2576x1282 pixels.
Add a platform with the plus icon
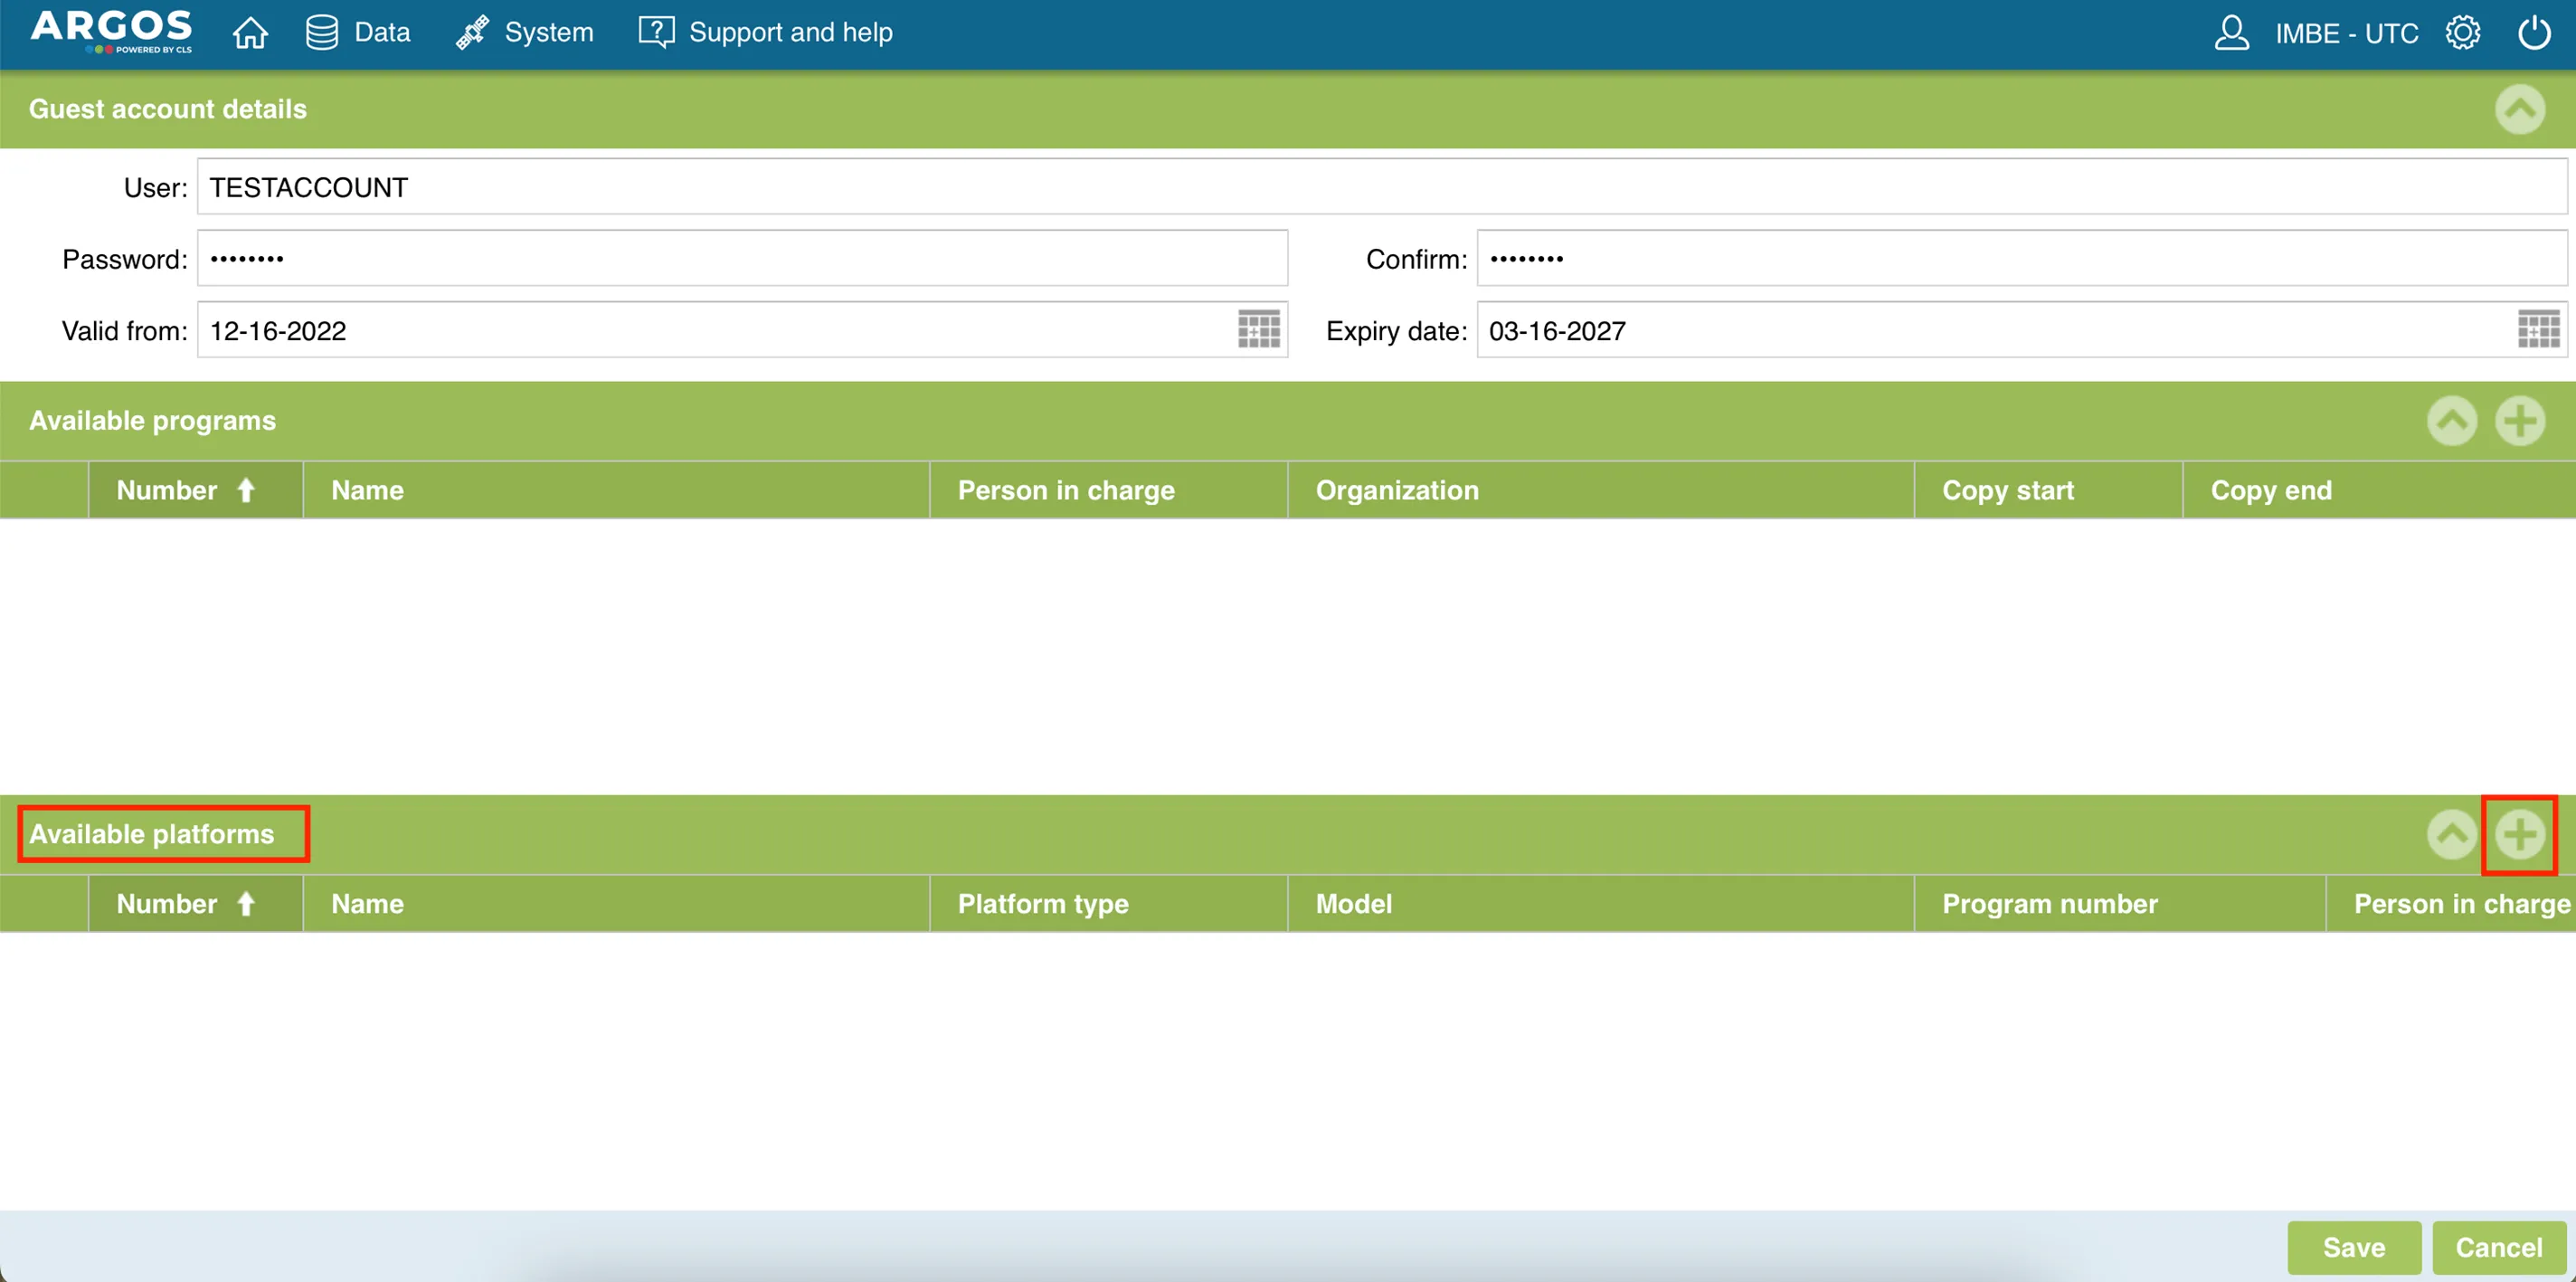coord(2519,834)
